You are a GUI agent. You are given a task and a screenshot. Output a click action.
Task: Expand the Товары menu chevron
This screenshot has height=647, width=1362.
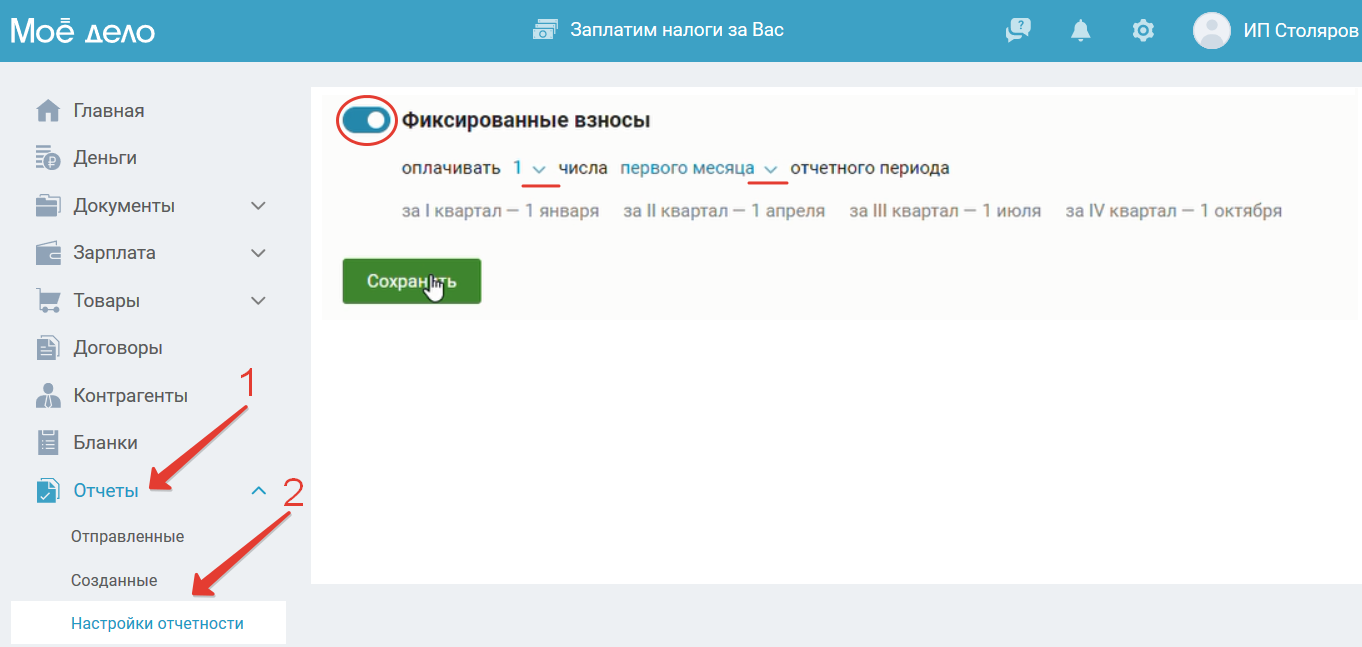coord(258,301)
